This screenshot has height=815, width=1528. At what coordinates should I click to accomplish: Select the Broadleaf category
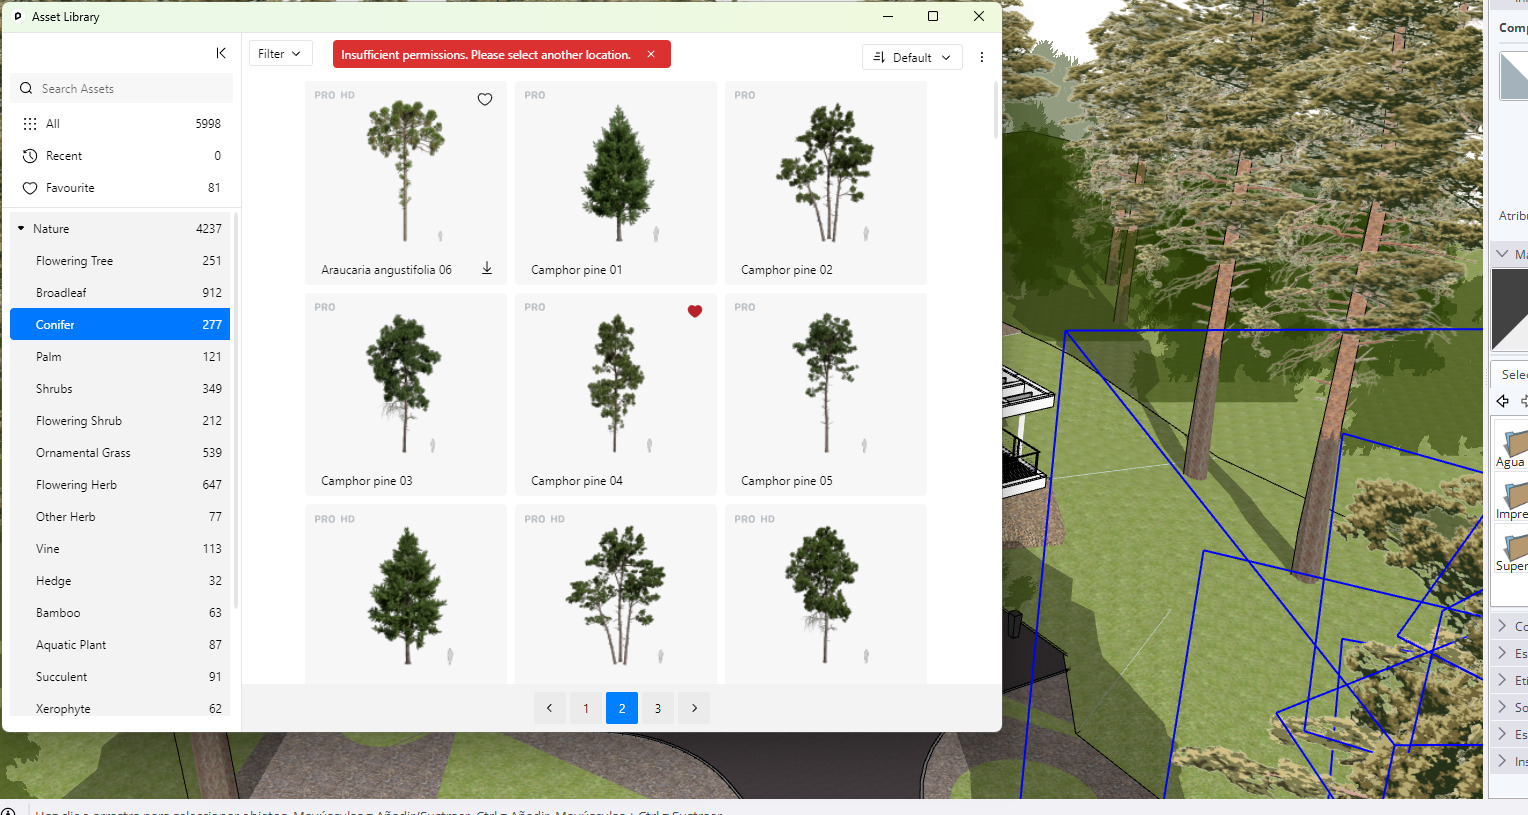[x=61, y=293]
